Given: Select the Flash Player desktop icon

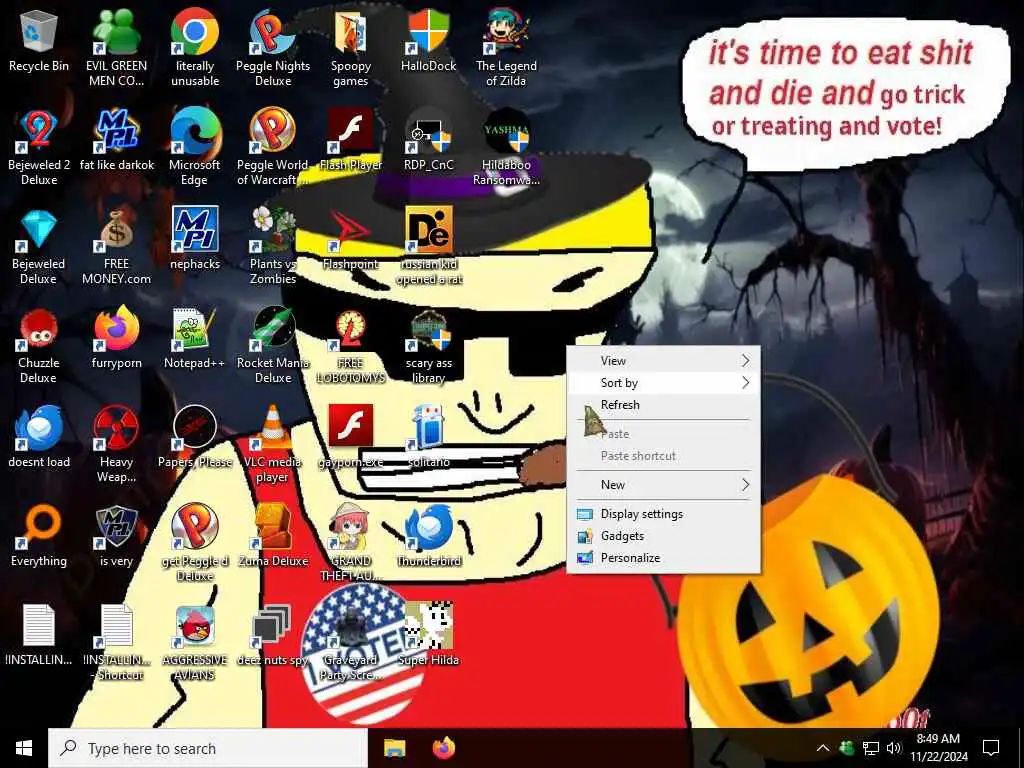Looking at the screenshot, I should [x=351, y=140].
